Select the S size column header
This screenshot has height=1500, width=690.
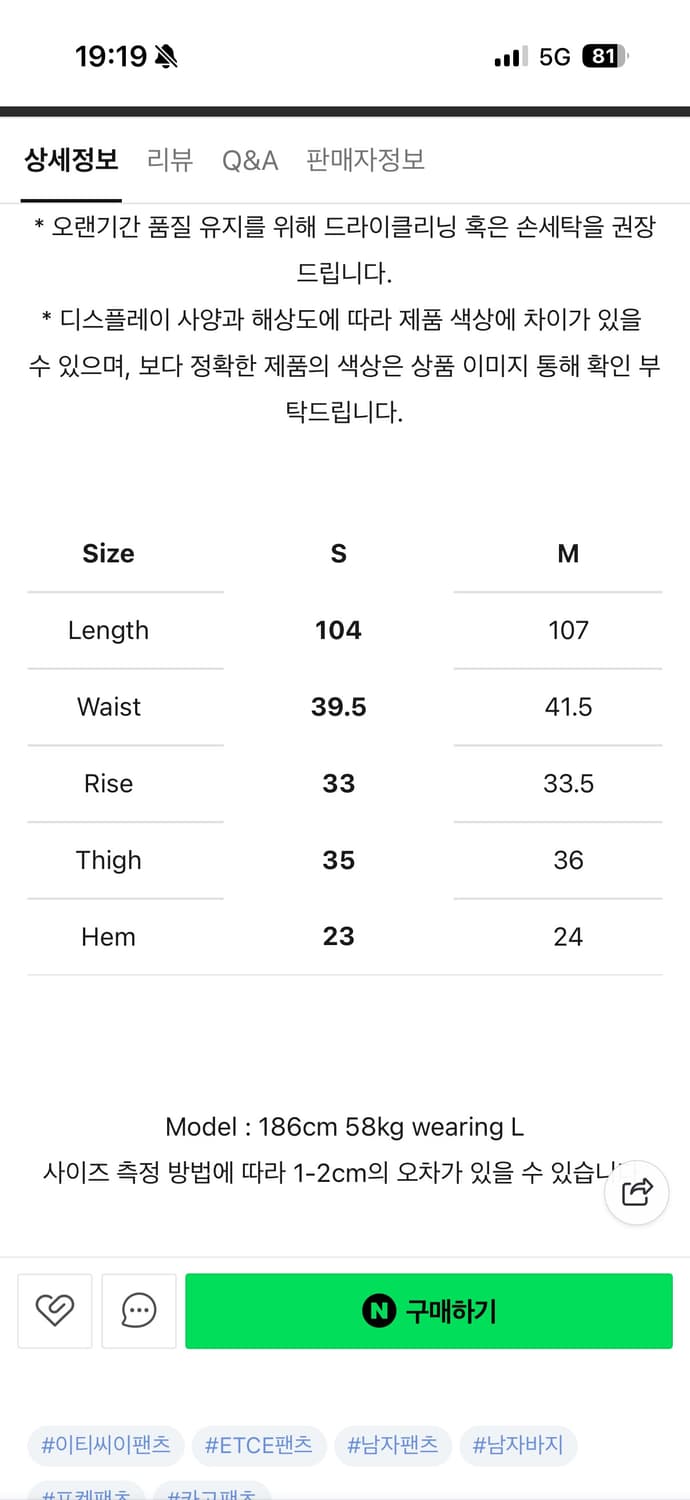338,554
